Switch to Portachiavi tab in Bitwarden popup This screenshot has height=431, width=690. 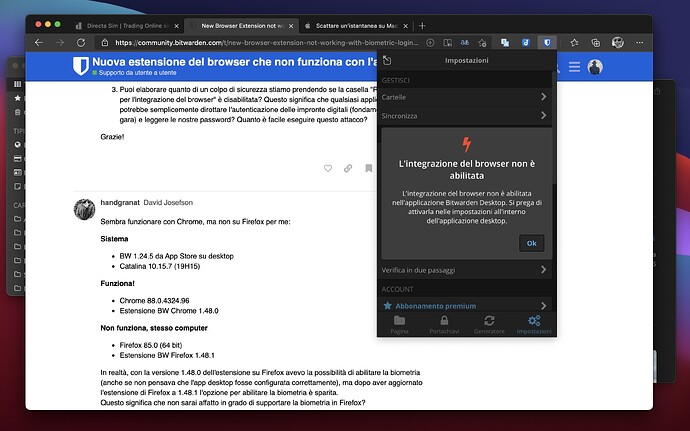click(444, 324)
